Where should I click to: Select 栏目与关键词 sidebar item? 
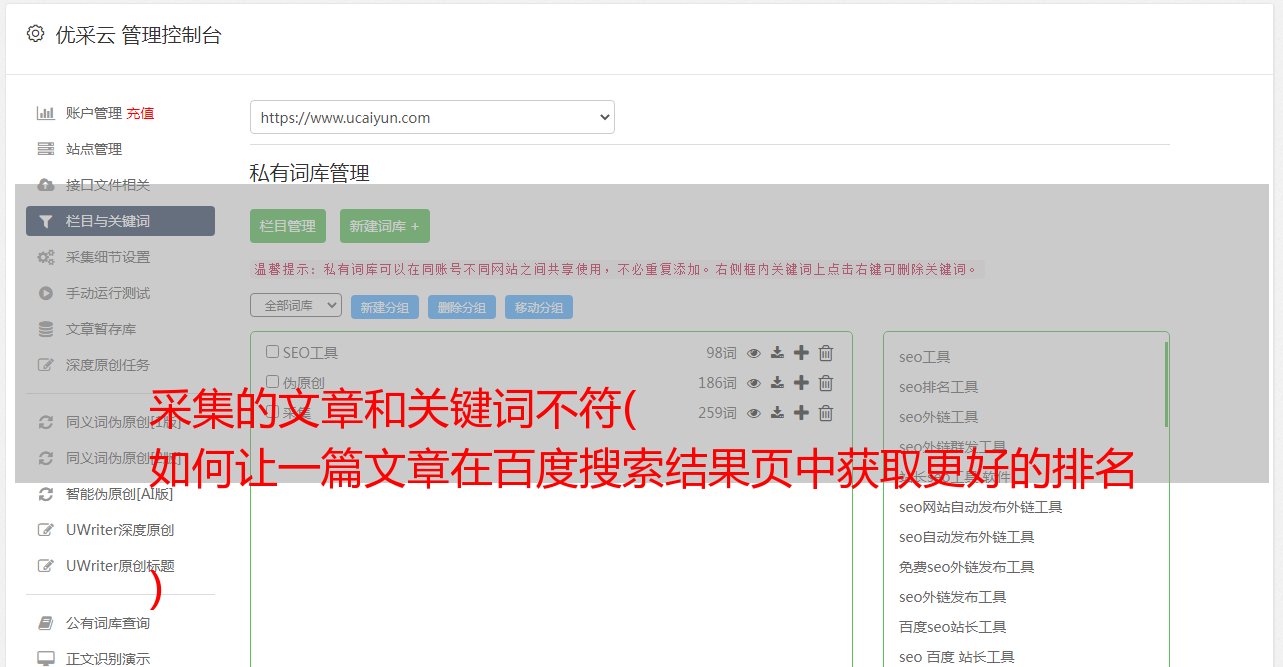[120, 221]
